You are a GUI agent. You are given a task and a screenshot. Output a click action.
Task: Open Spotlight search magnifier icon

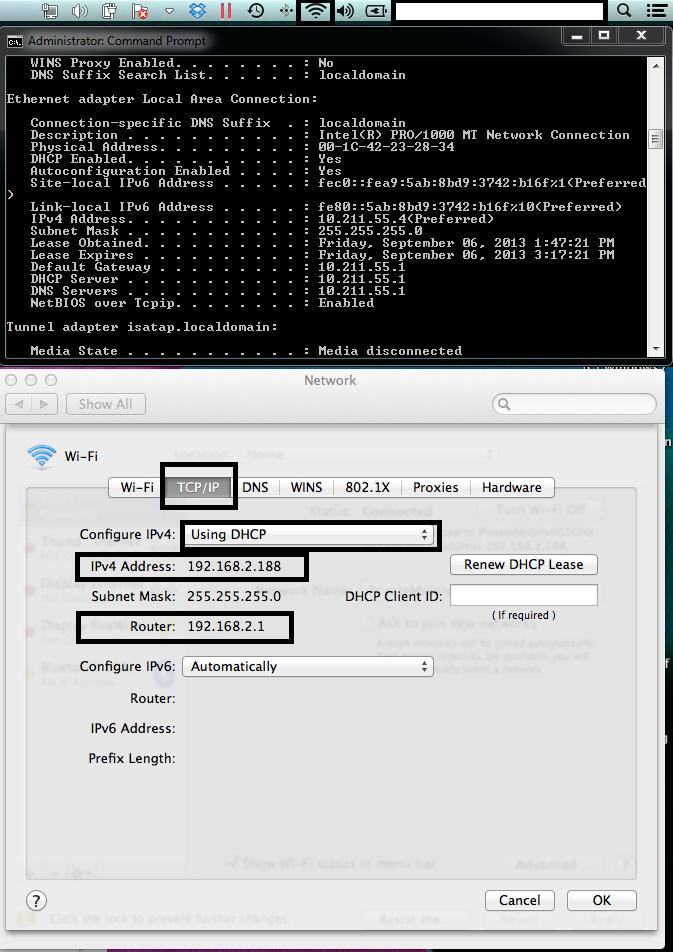click(x=624, y=11)
